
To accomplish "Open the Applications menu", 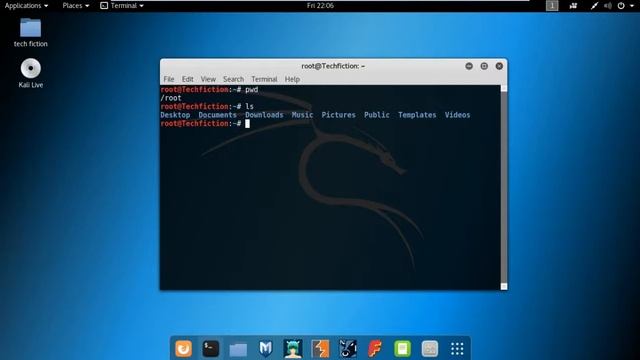I will point(26,6).
